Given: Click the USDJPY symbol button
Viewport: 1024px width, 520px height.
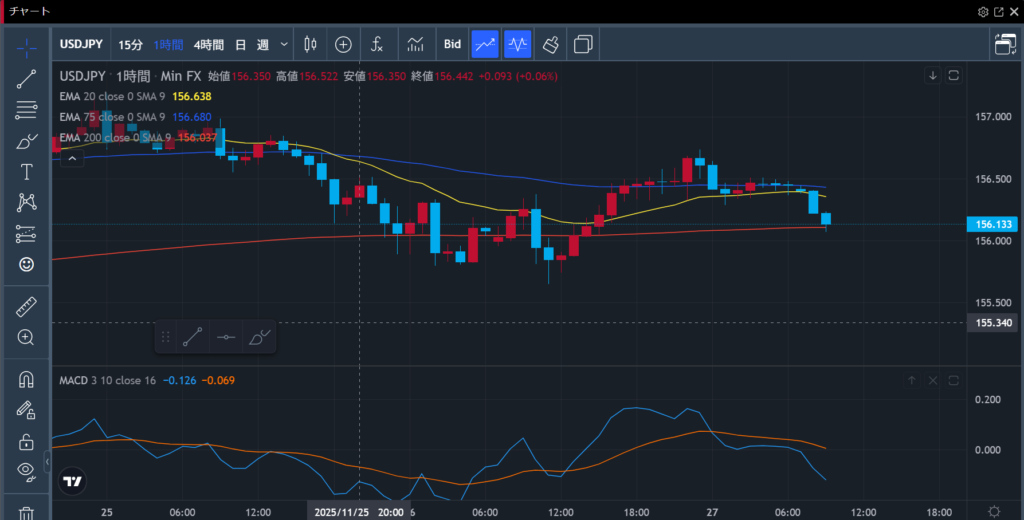Looking at the screenshot, I should point(83,44).
